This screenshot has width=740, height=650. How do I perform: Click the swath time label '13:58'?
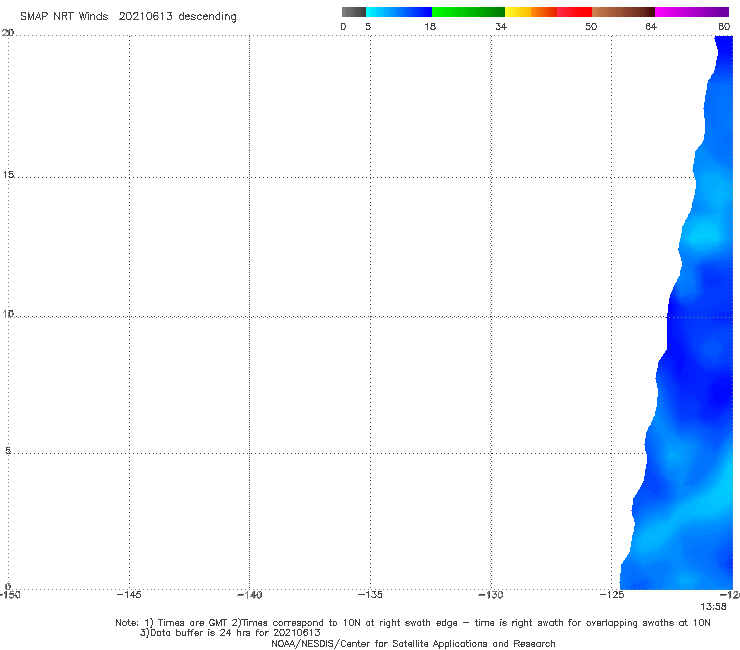pos(713,607)
